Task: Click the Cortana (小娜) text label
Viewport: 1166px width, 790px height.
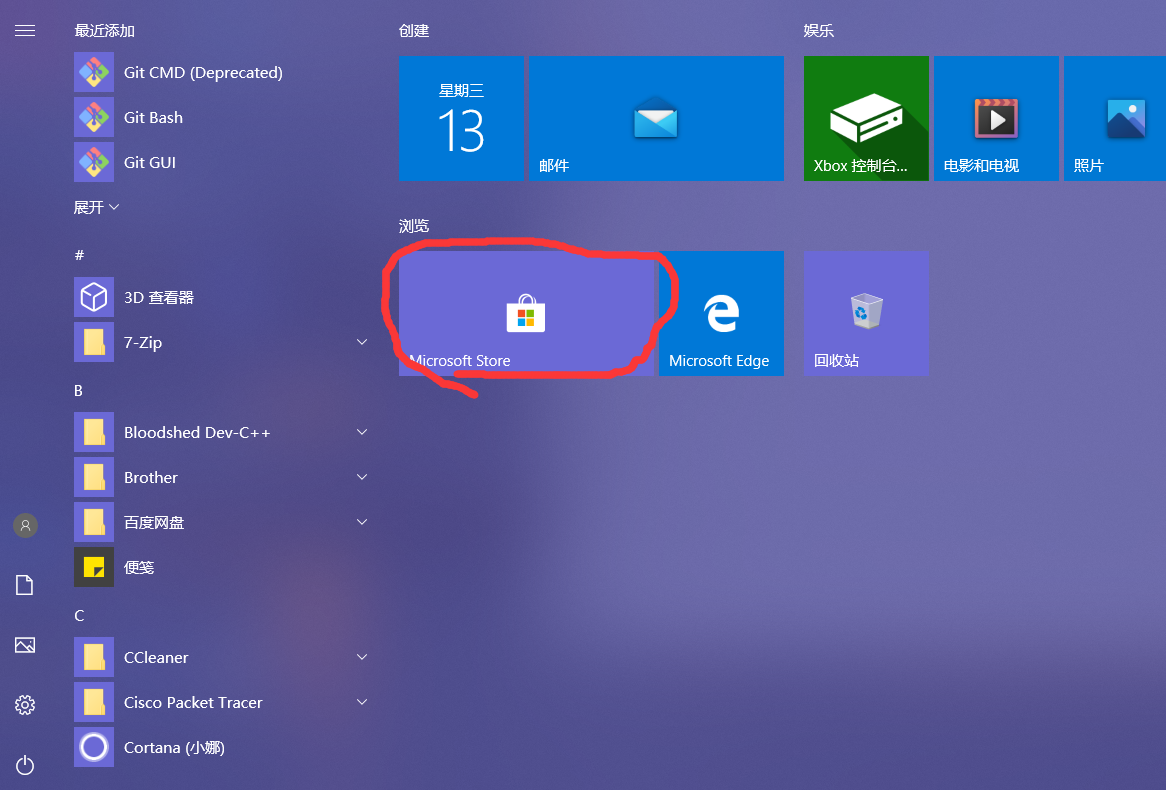Action: (174, 748)
